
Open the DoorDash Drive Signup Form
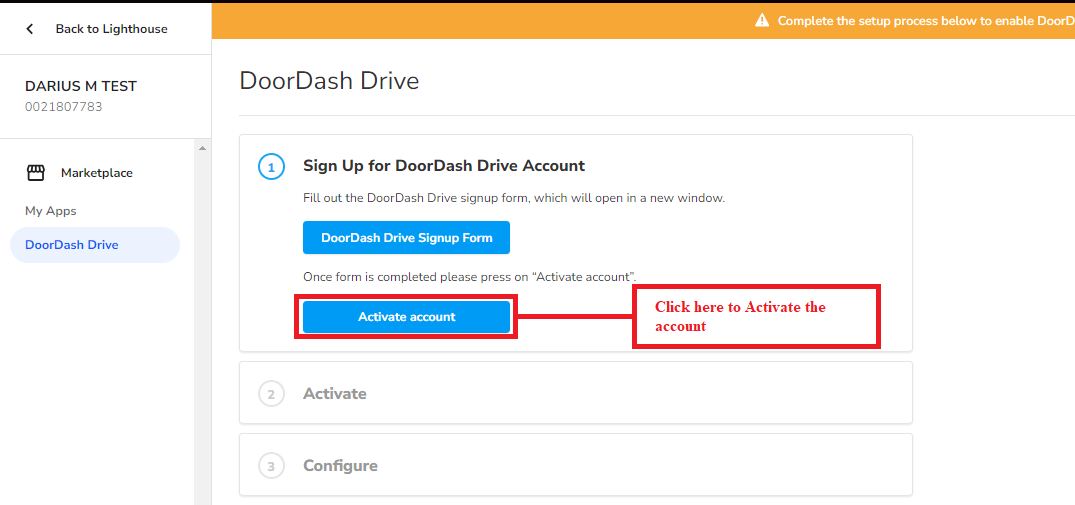tap(406, 238)
